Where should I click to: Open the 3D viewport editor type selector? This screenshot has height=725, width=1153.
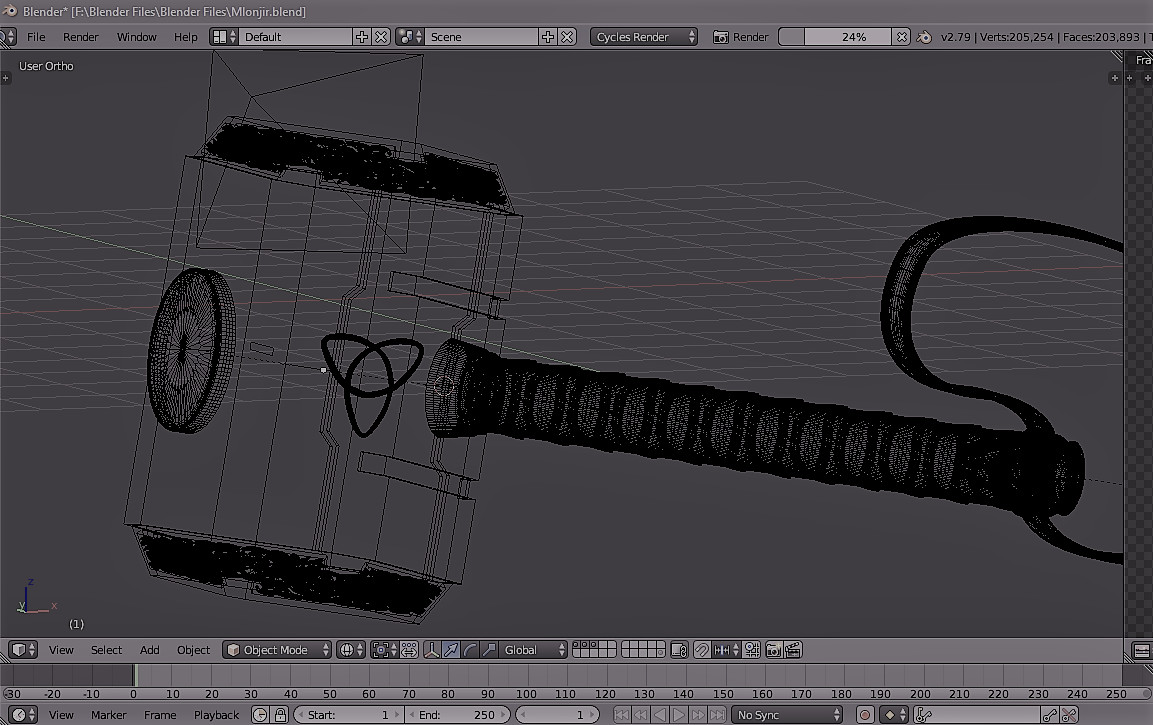click(x=22, y=650)
